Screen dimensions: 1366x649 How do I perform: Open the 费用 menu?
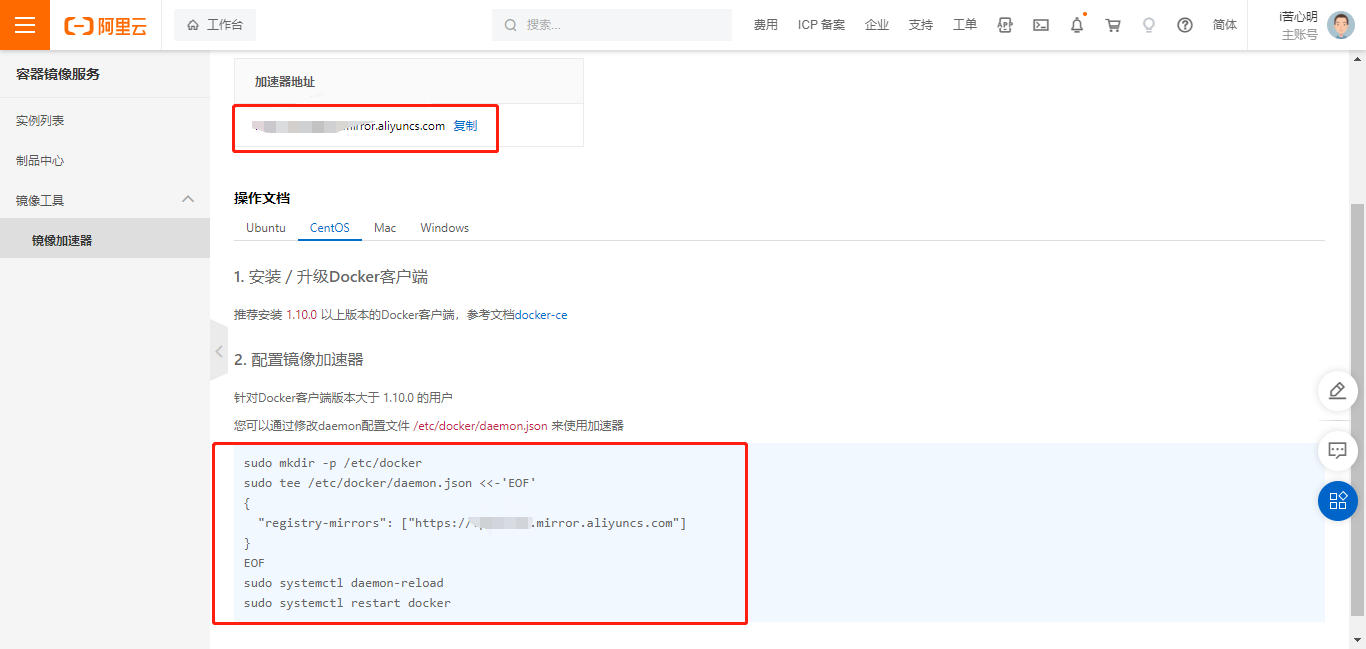tap(766, 25)
